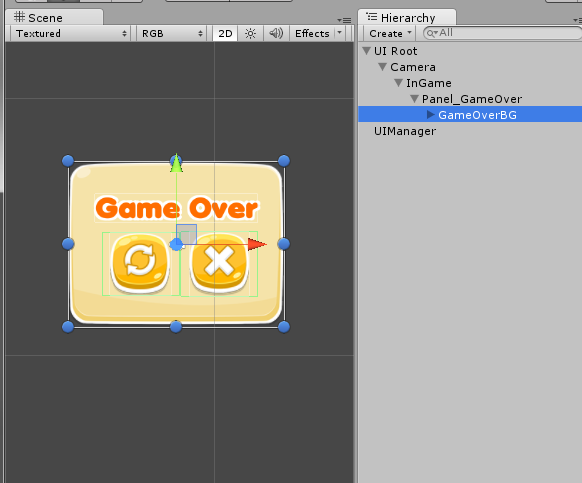Open the RGB render mode dropdown

point(171,33)
